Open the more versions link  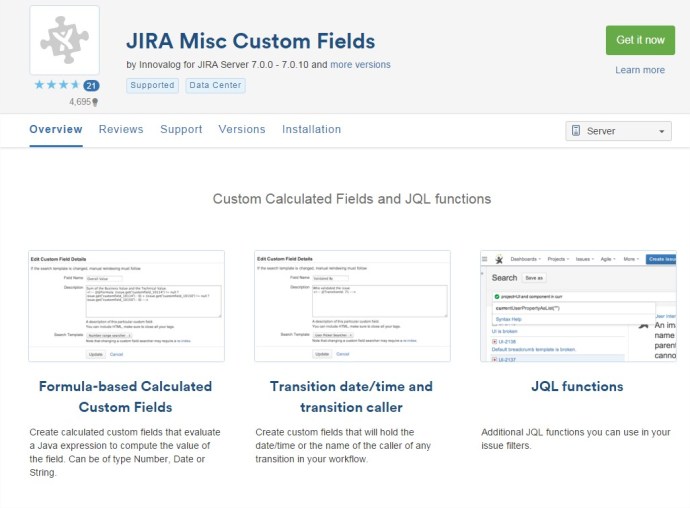point(360,65)
